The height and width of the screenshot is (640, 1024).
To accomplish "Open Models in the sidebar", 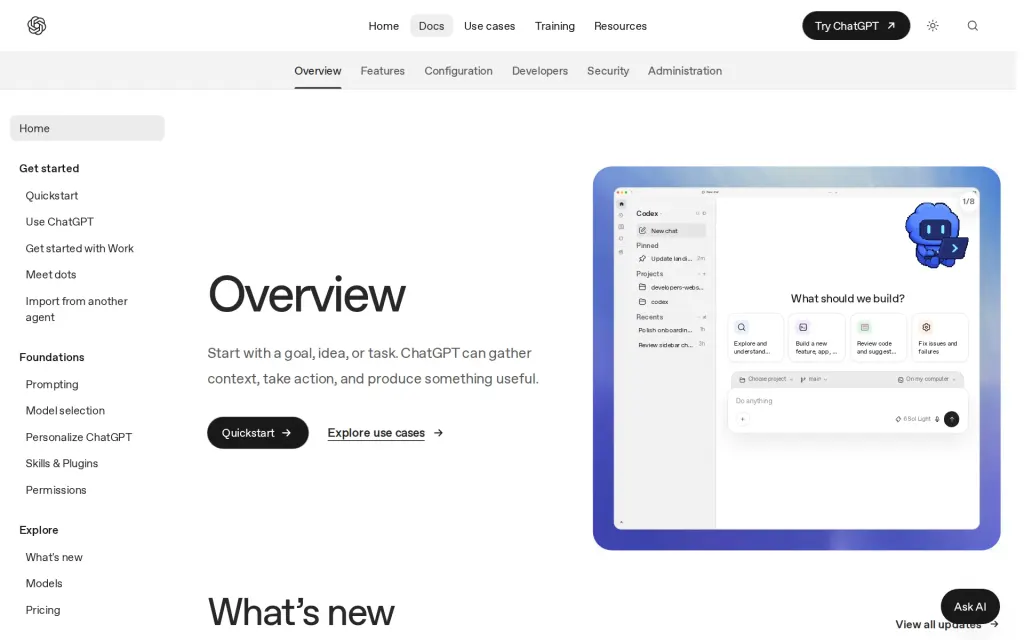I will coord(44,583).
